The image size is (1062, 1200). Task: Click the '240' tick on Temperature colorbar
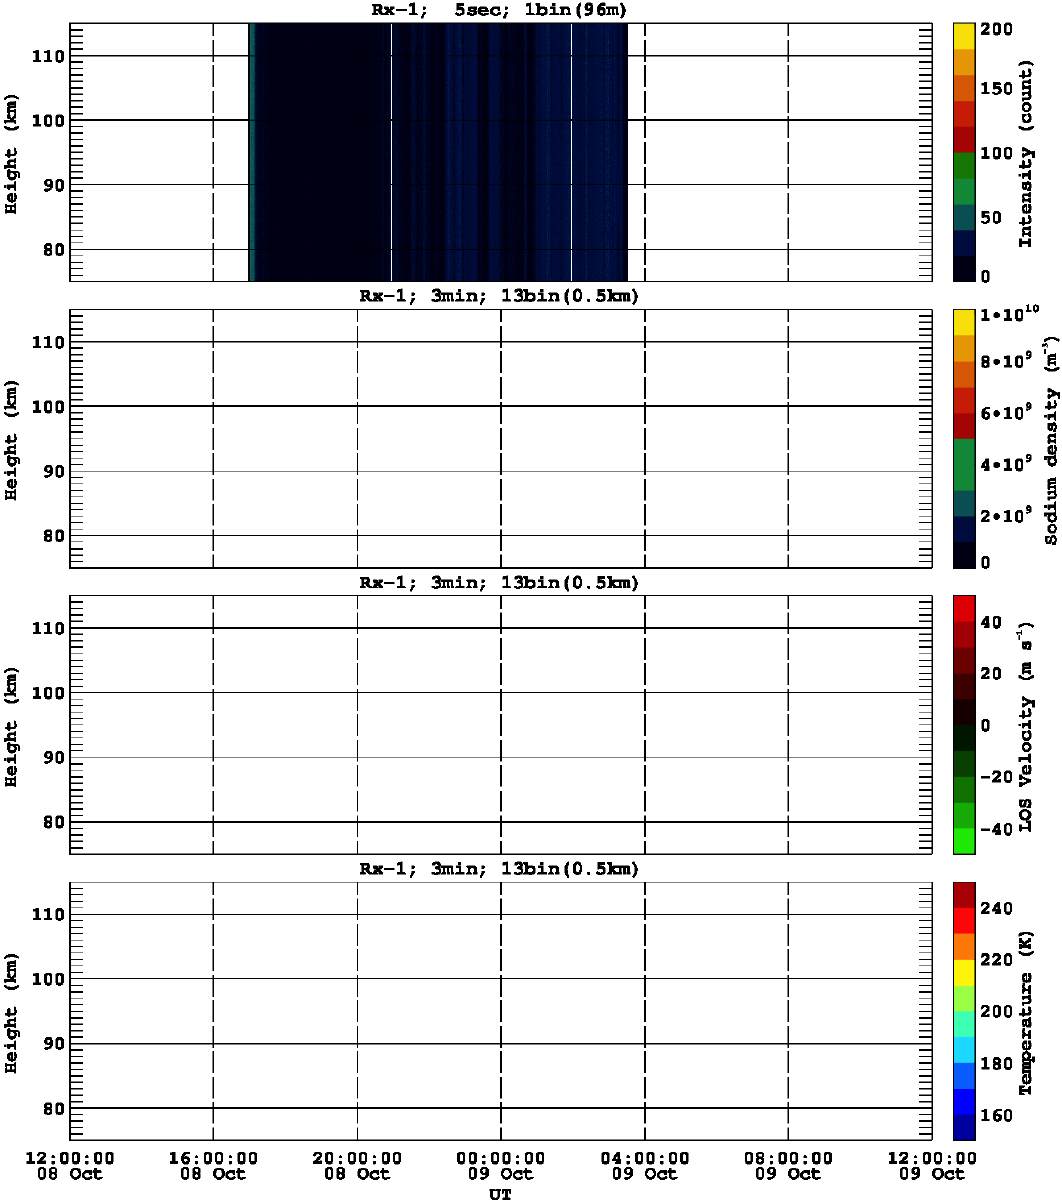[996, 907]
